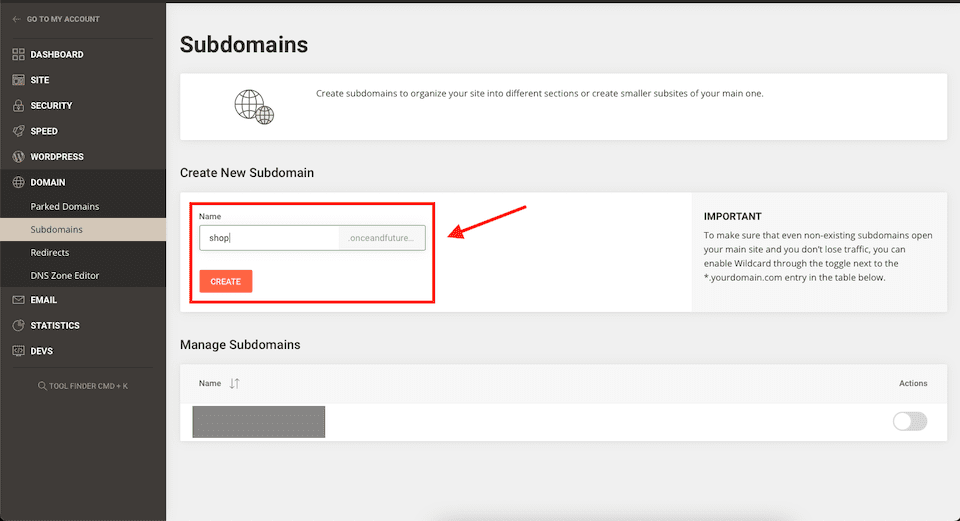The height and width of the screenshot is (521, 960).
Task: Click the Domain globe icon
Action: (x=18, y=182)
